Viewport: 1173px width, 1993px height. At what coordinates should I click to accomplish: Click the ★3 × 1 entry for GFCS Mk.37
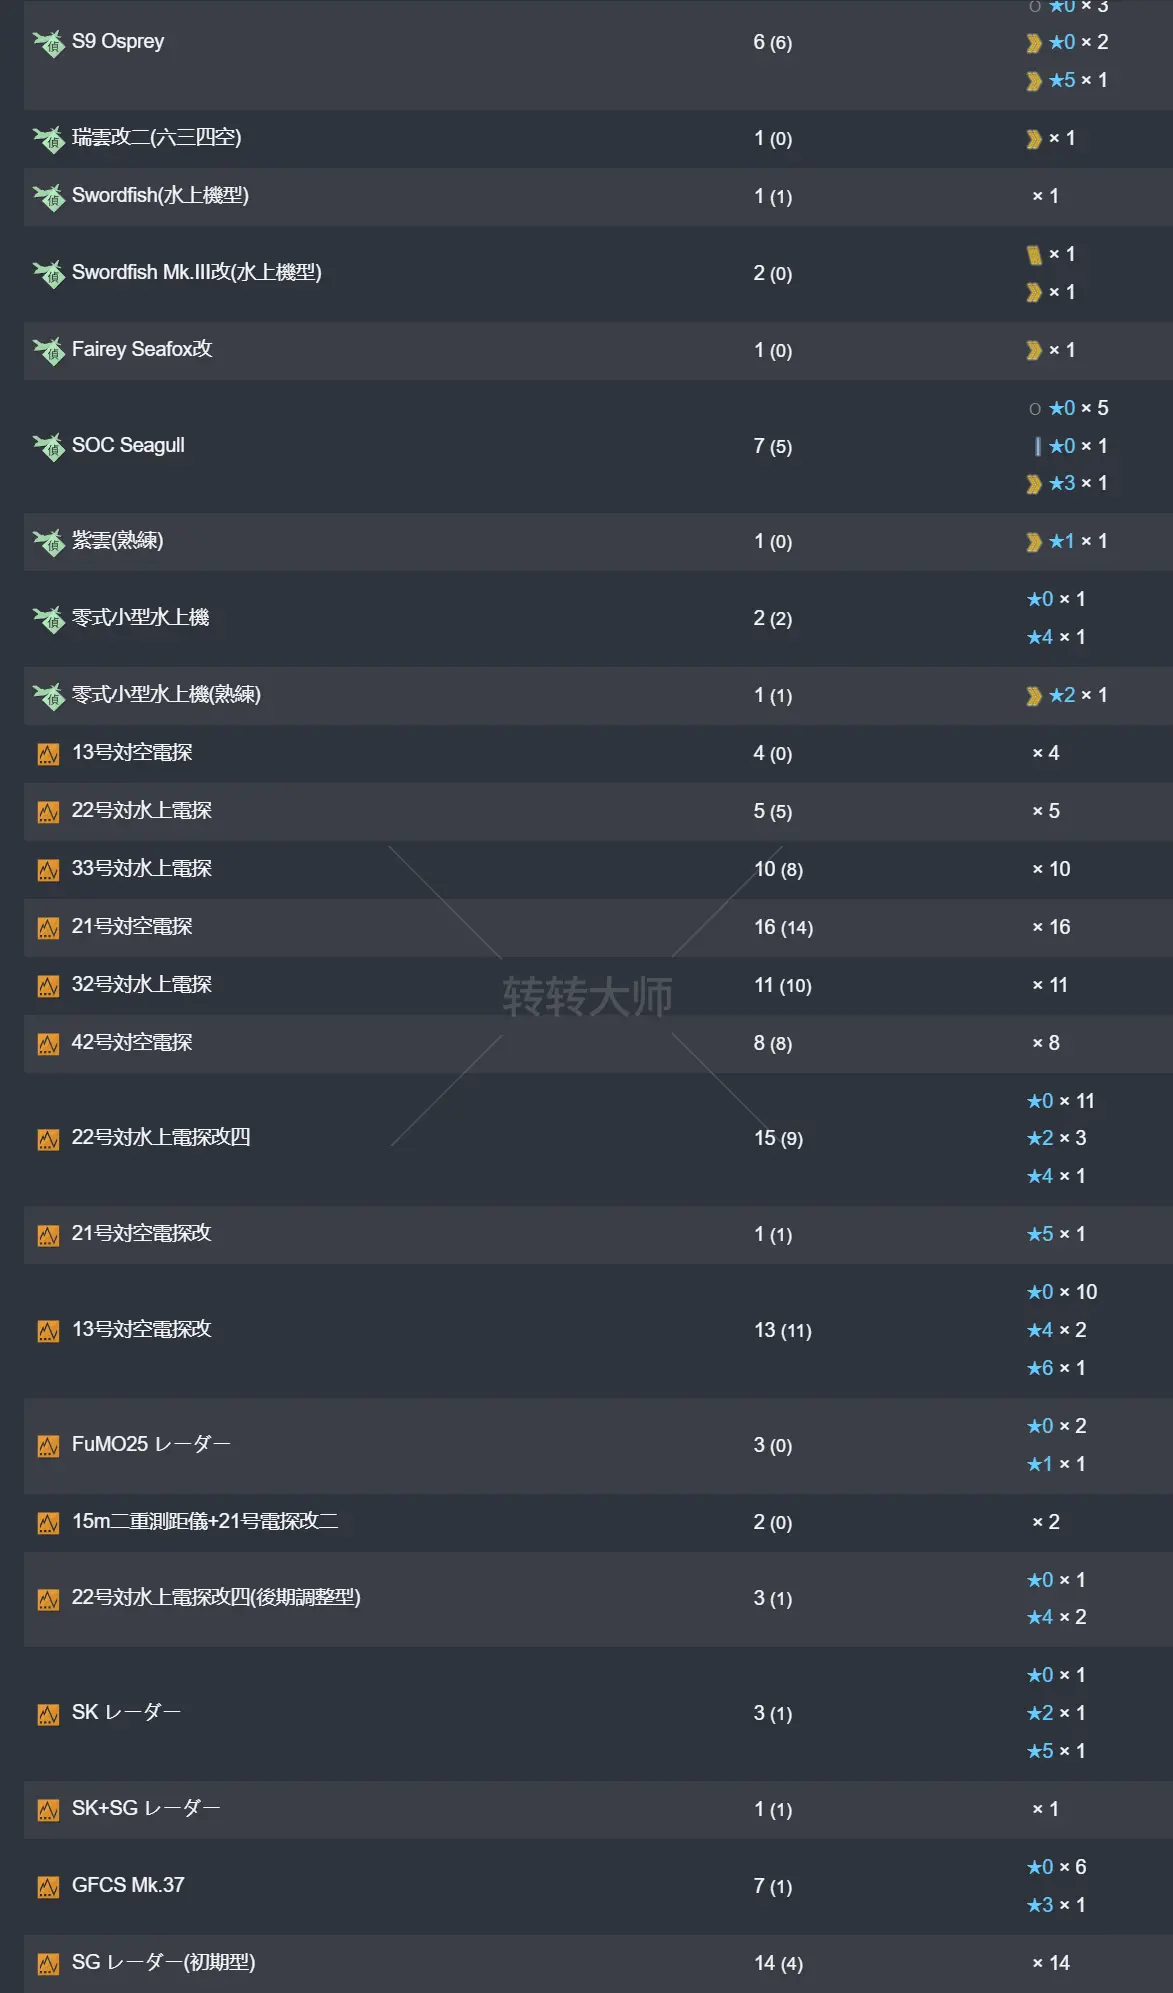click(x=1056, y=1906)
